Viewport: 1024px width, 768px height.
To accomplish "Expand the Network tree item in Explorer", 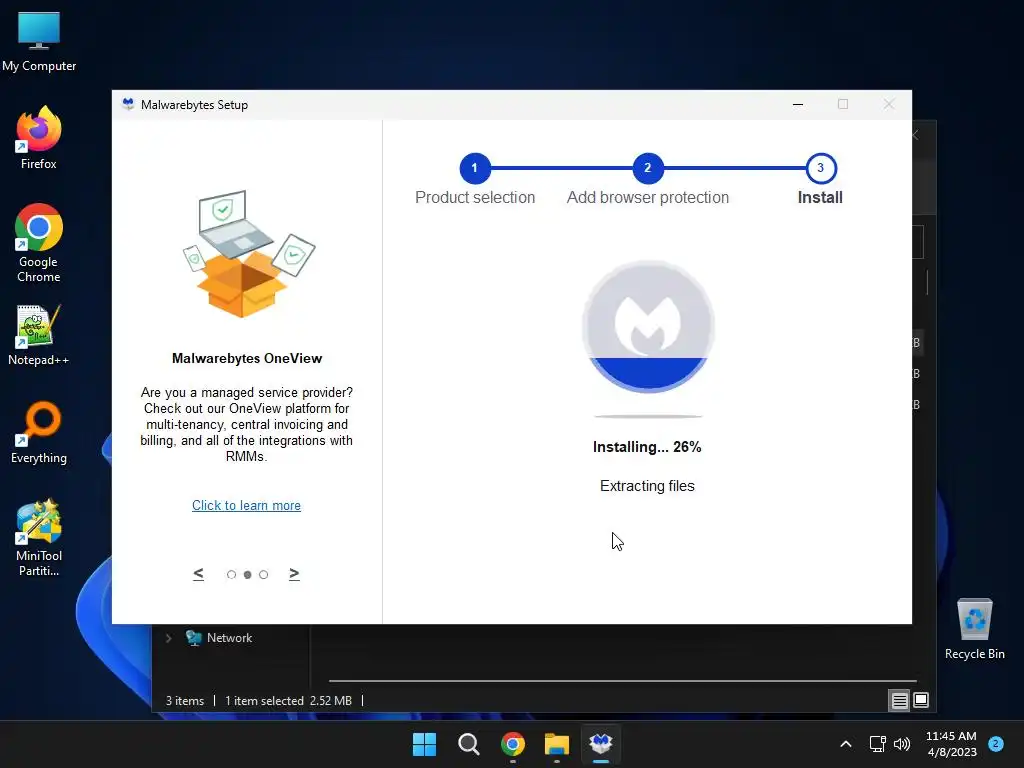I will (x=168, y=638).
